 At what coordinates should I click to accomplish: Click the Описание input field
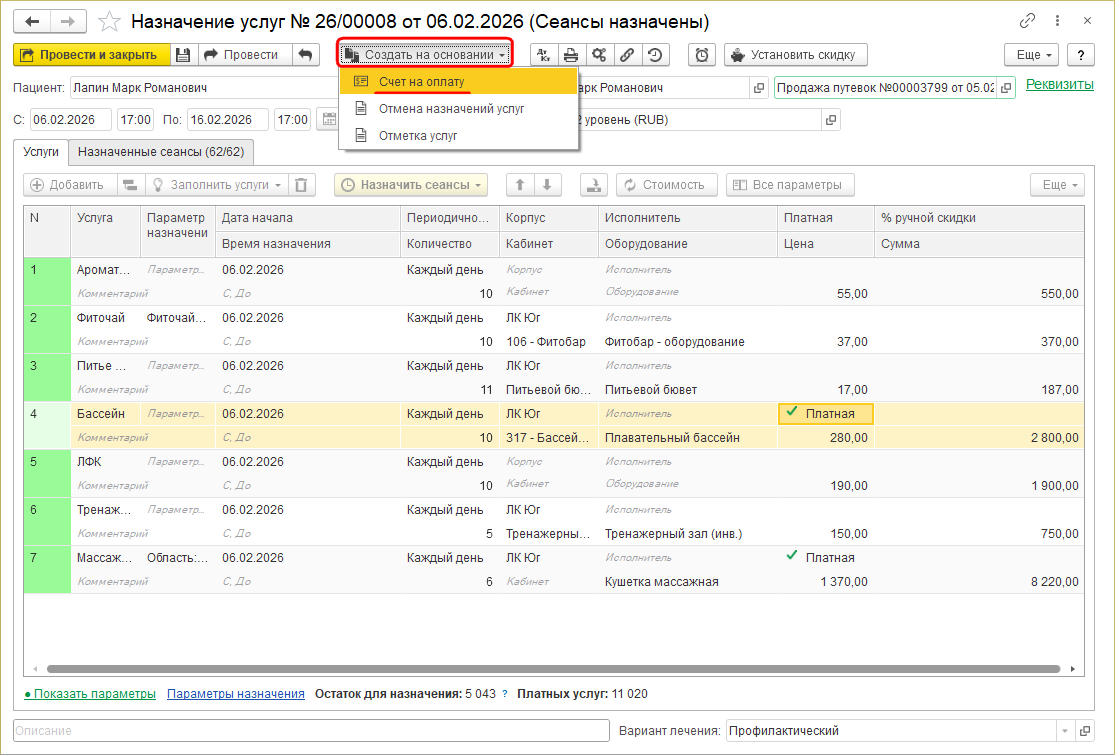311,731
